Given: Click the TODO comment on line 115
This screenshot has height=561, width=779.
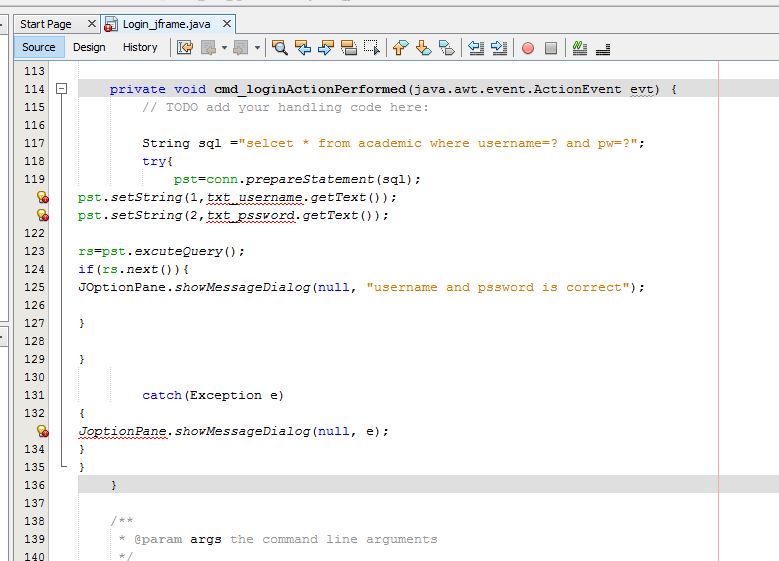Looking at the screenshot, I should click(285, 107).
